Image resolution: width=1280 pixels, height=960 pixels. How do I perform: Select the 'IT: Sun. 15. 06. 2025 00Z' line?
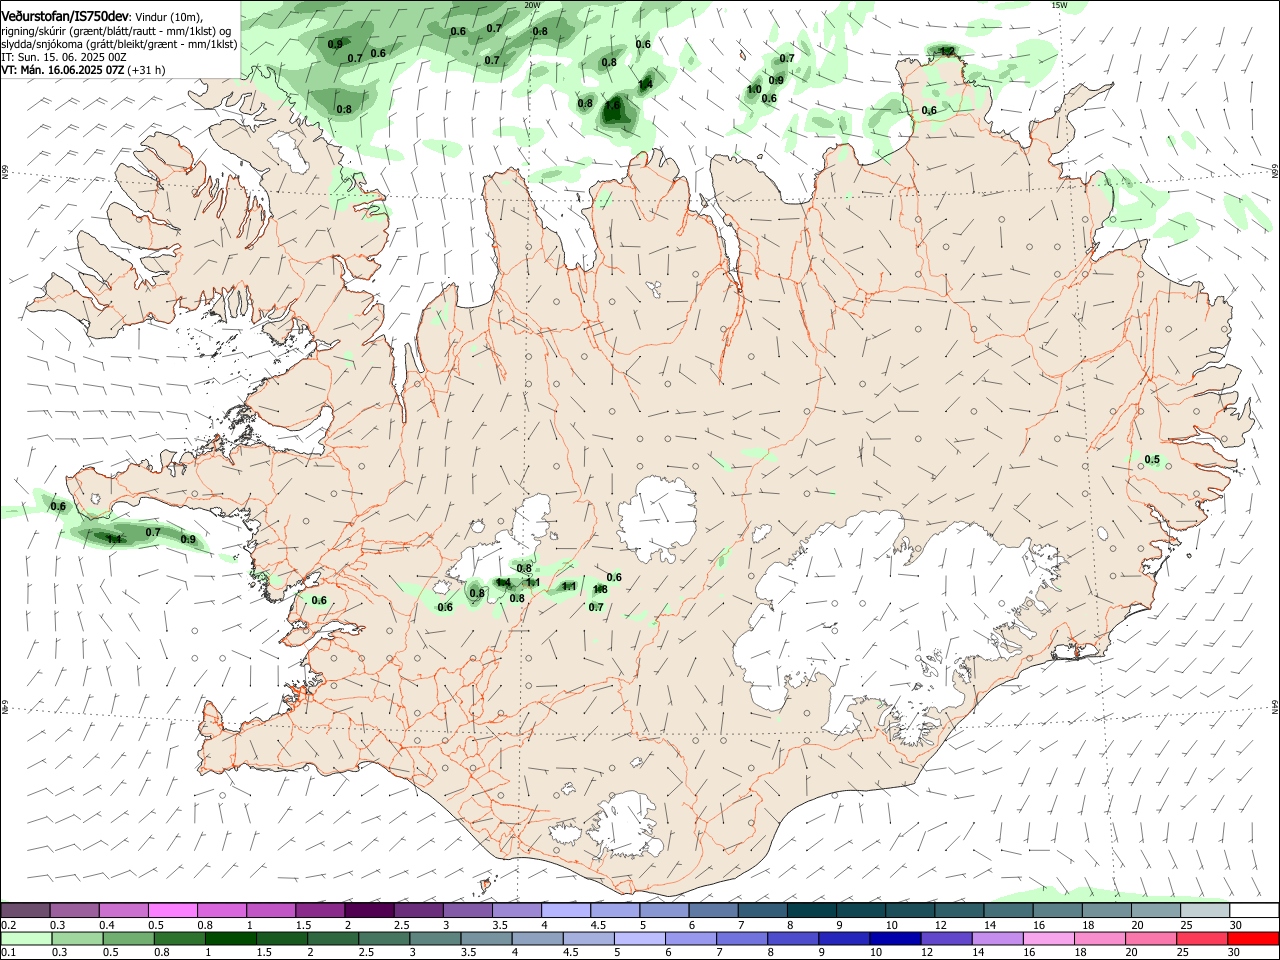pos(63,57)
